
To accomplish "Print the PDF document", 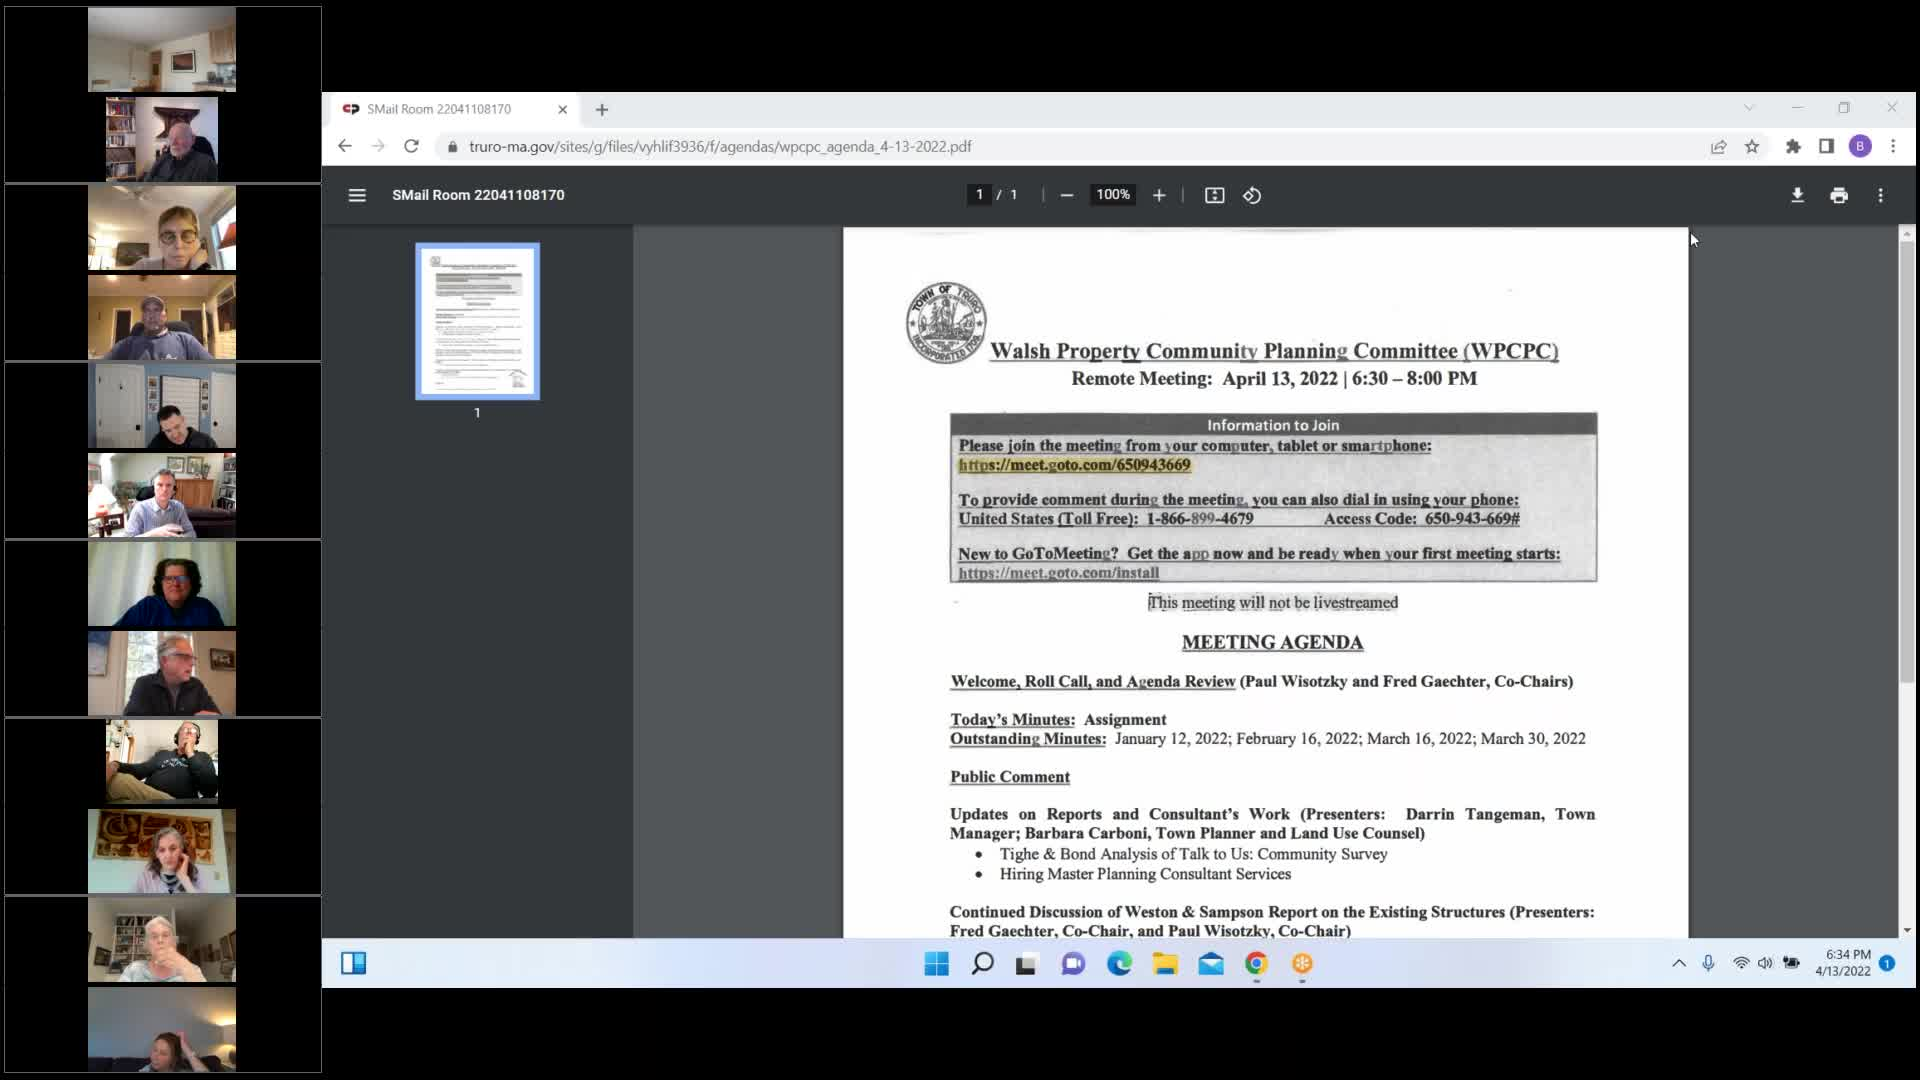I will tap(1839, 195).
